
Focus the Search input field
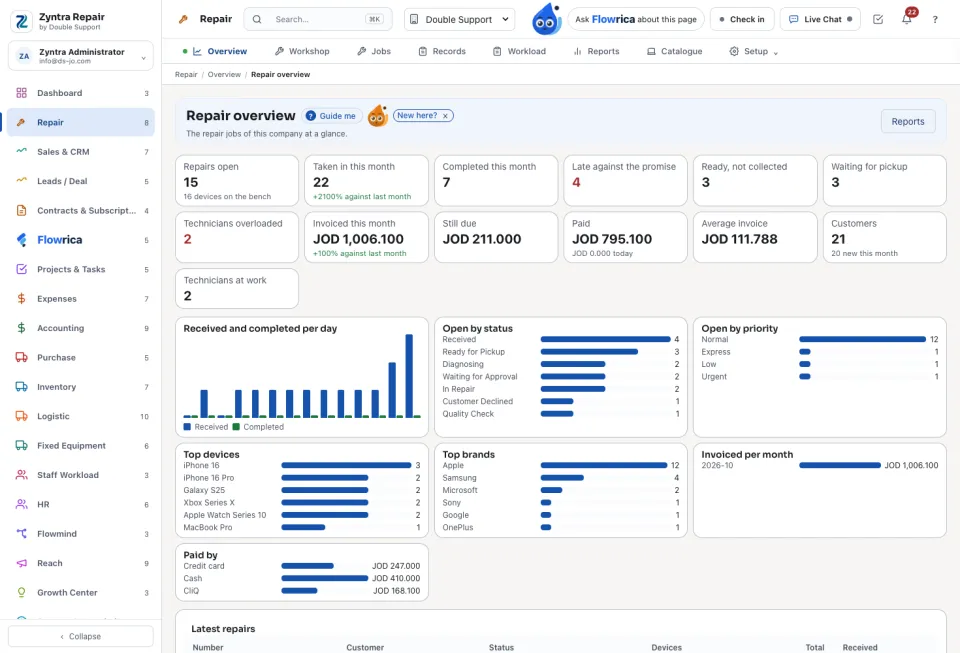318,20
